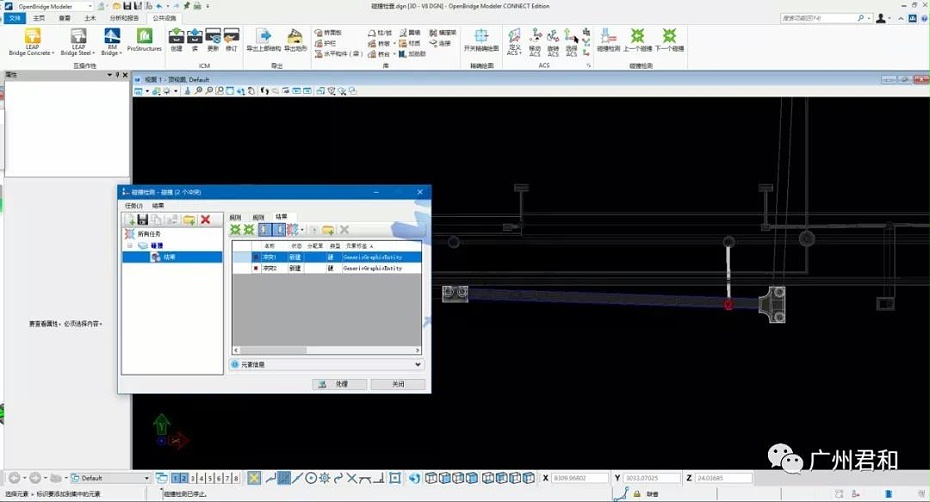Toggle view 1 button in bottom bar

point(176,478)
